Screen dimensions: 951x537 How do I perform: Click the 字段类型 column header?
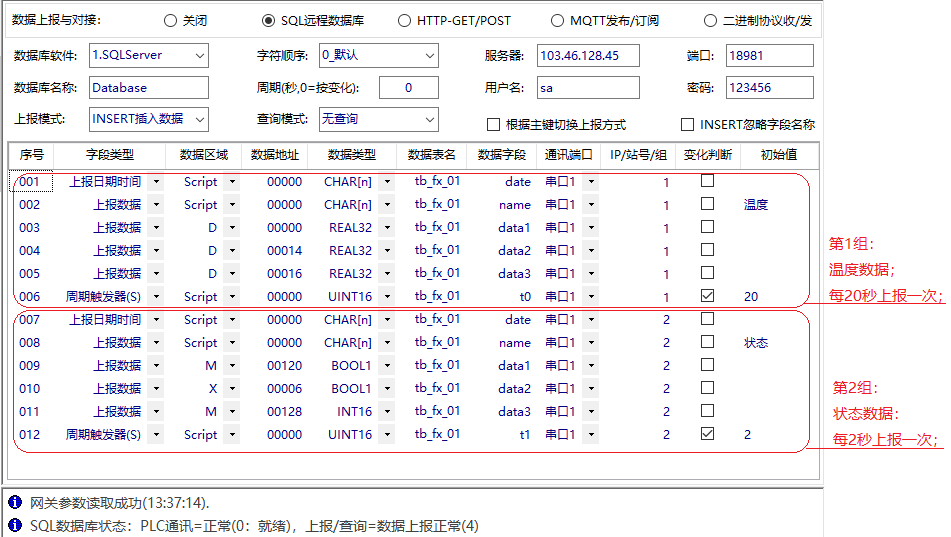coord(108,155)
